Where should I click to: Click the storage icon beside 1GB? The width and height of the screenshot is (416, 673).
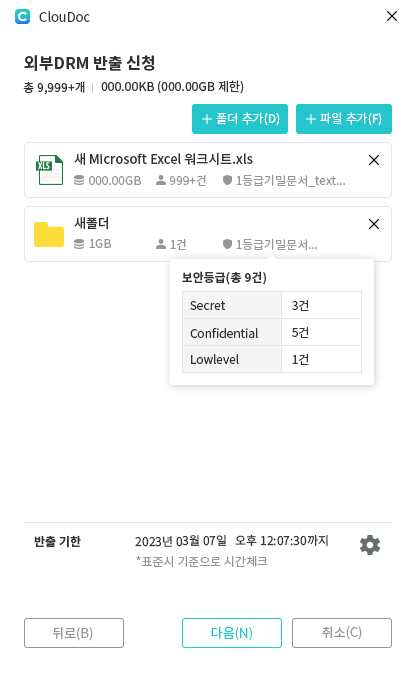tap(79, 244)
